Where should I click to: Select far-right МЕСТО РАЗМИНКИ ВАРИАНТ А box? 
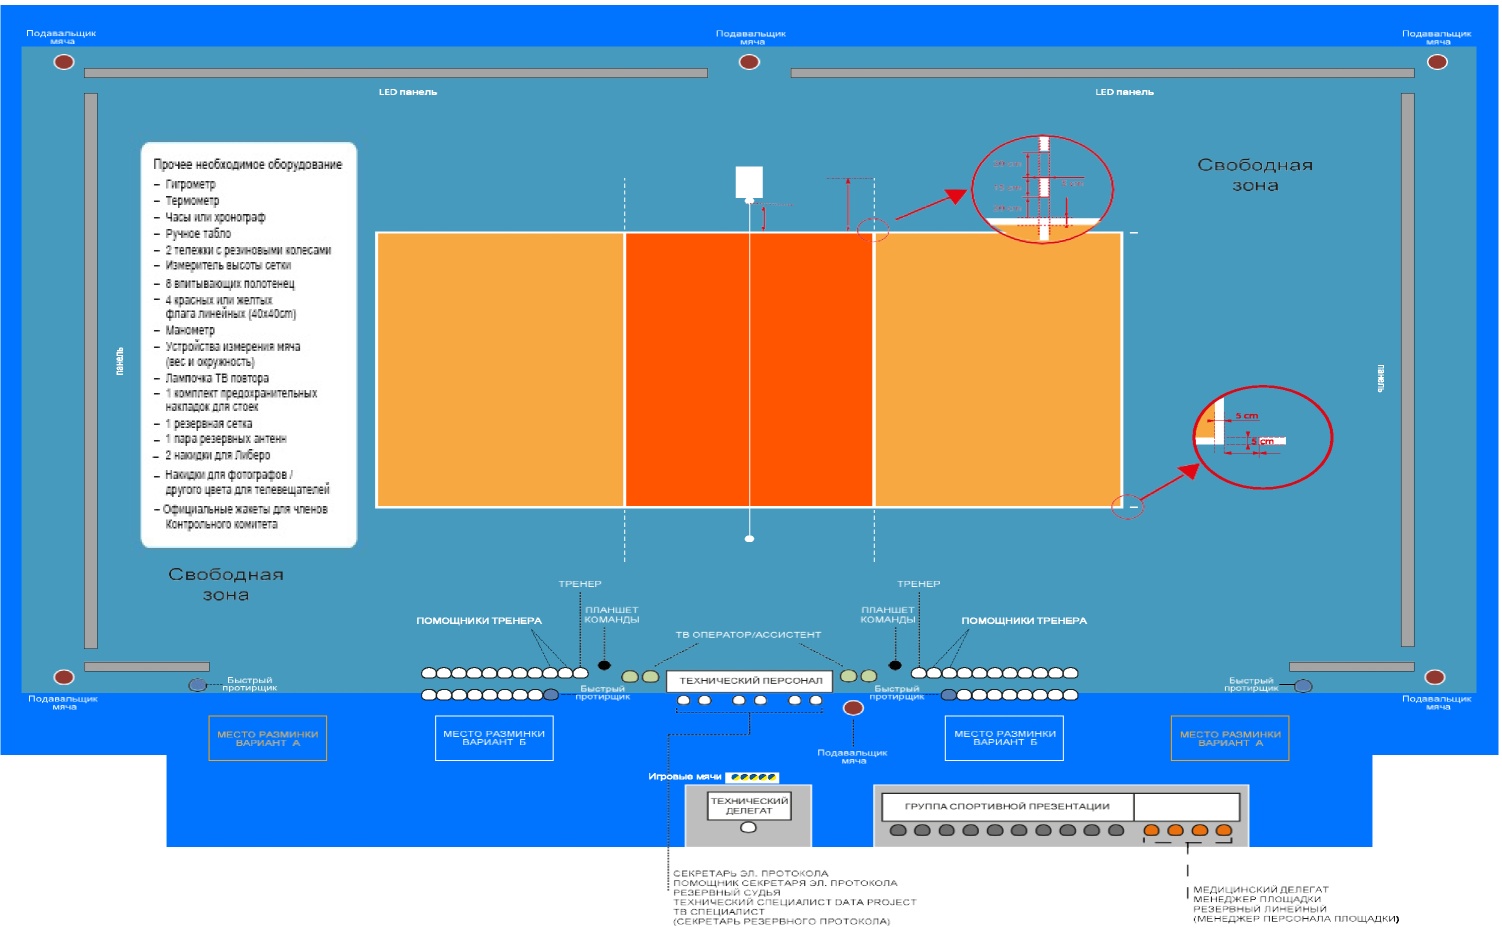point(1230,738)
